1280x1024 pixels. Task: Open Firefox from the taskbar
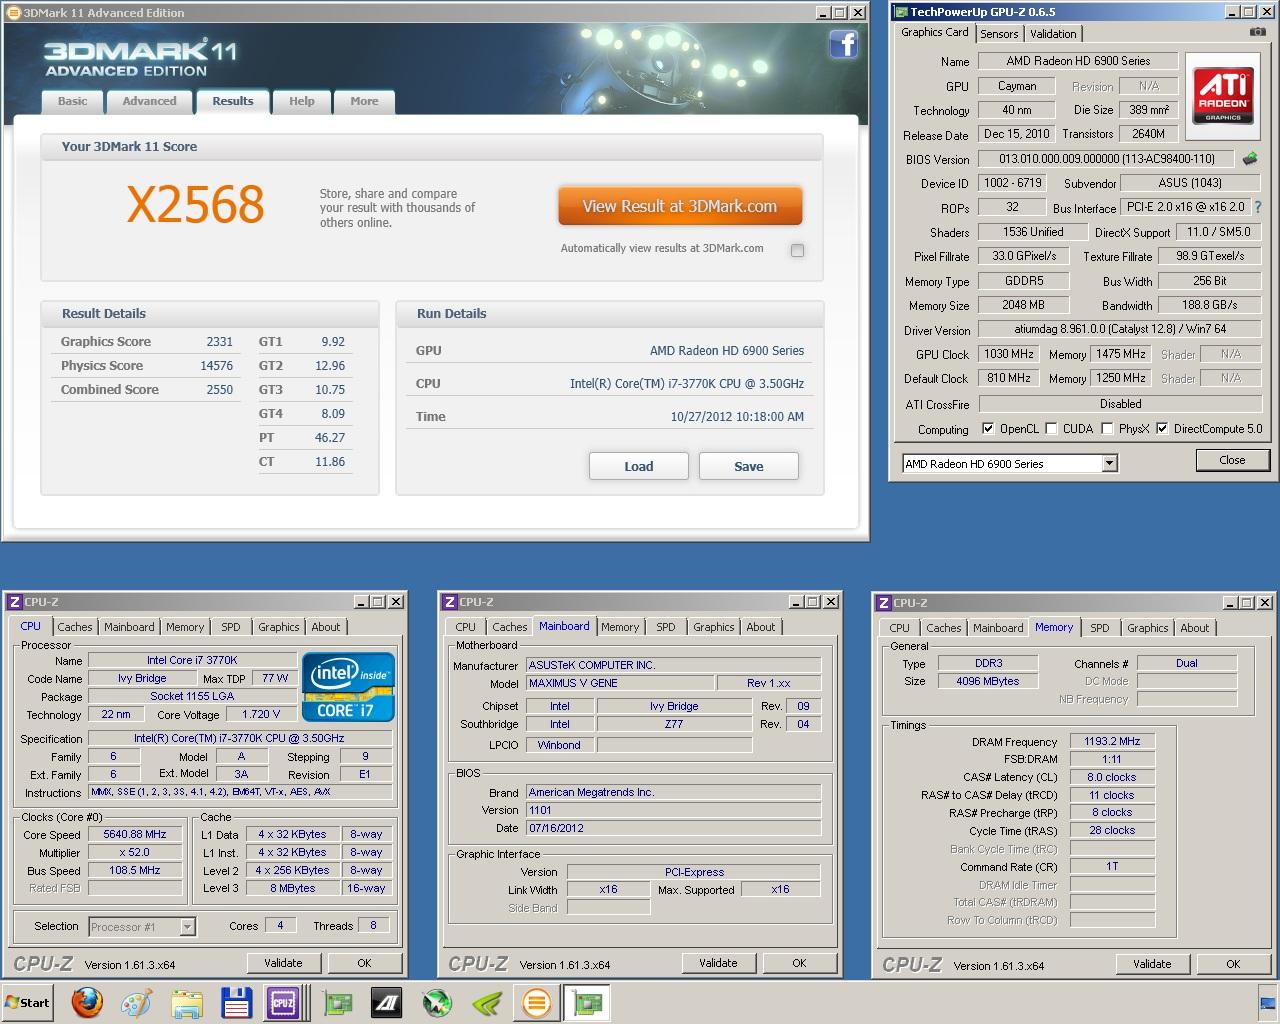coord(87,1003)
